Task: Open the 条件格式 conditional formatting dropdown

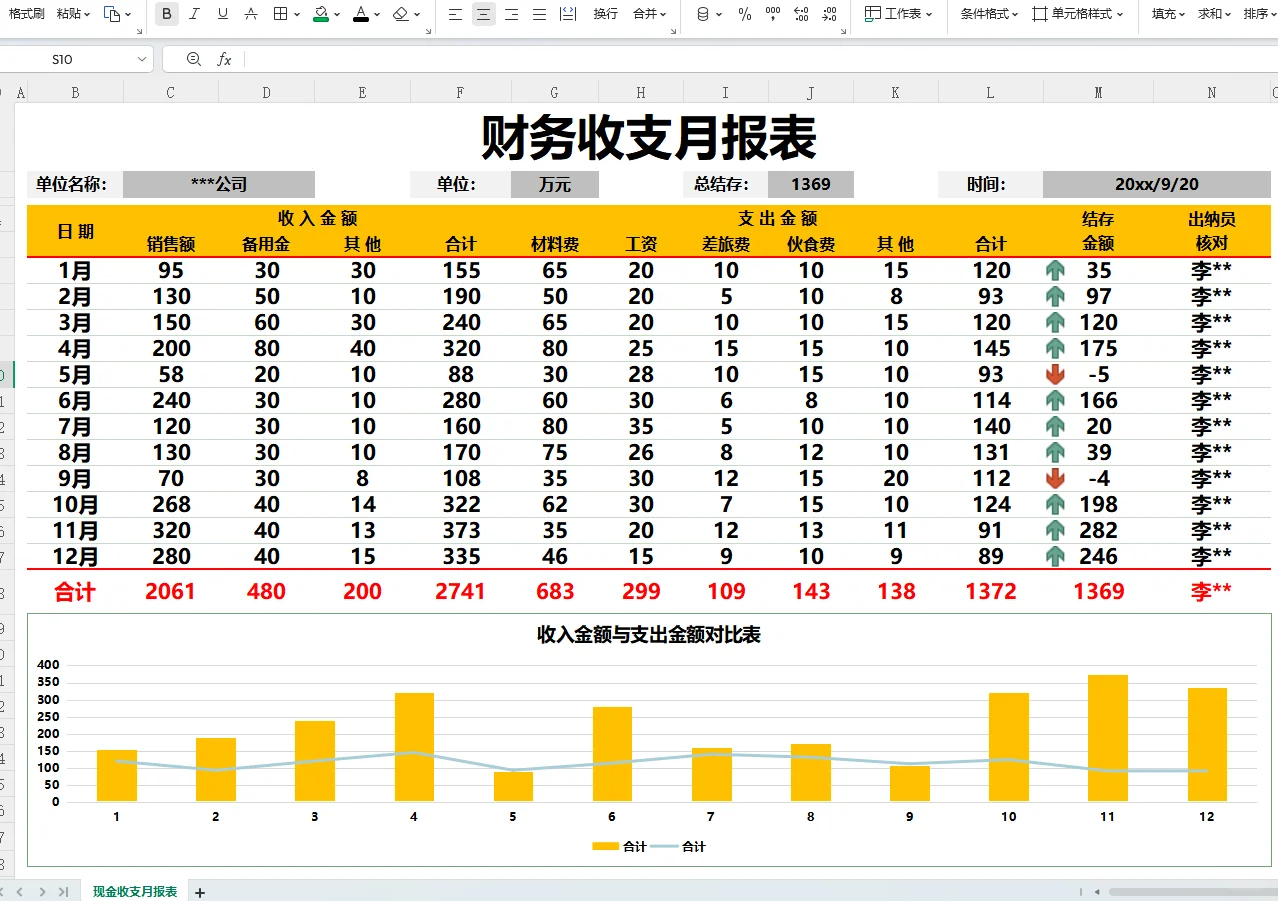Action: click(989, 14)
